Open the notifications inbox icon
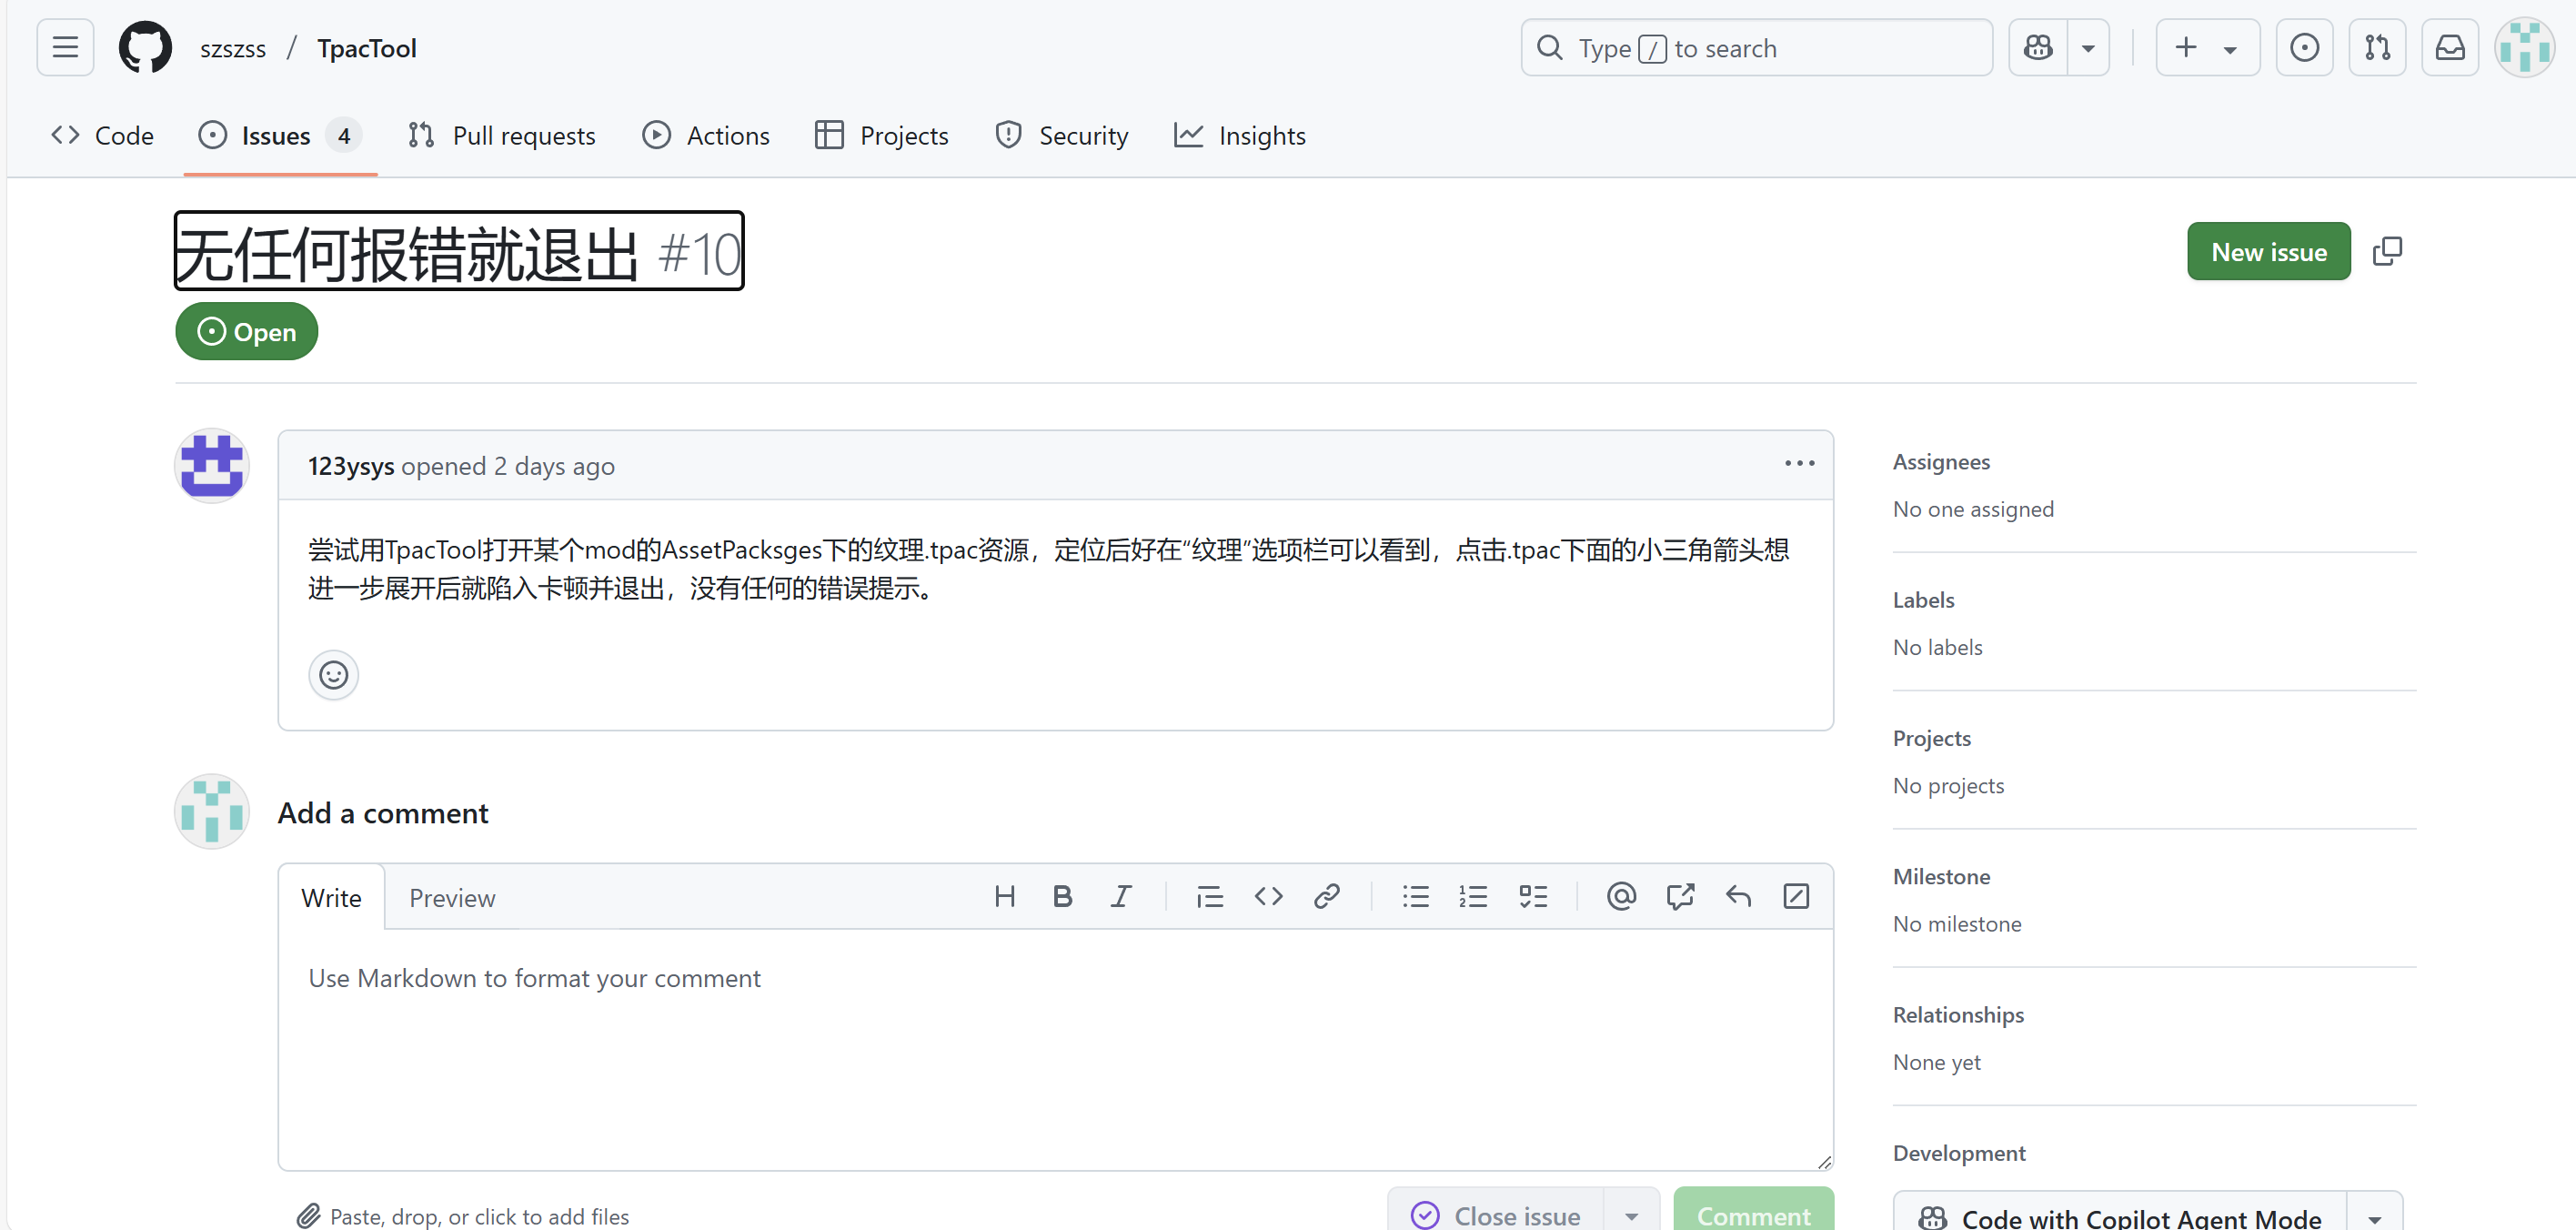Viewport: 2576px width, 1230px height. coord(2449,47)
